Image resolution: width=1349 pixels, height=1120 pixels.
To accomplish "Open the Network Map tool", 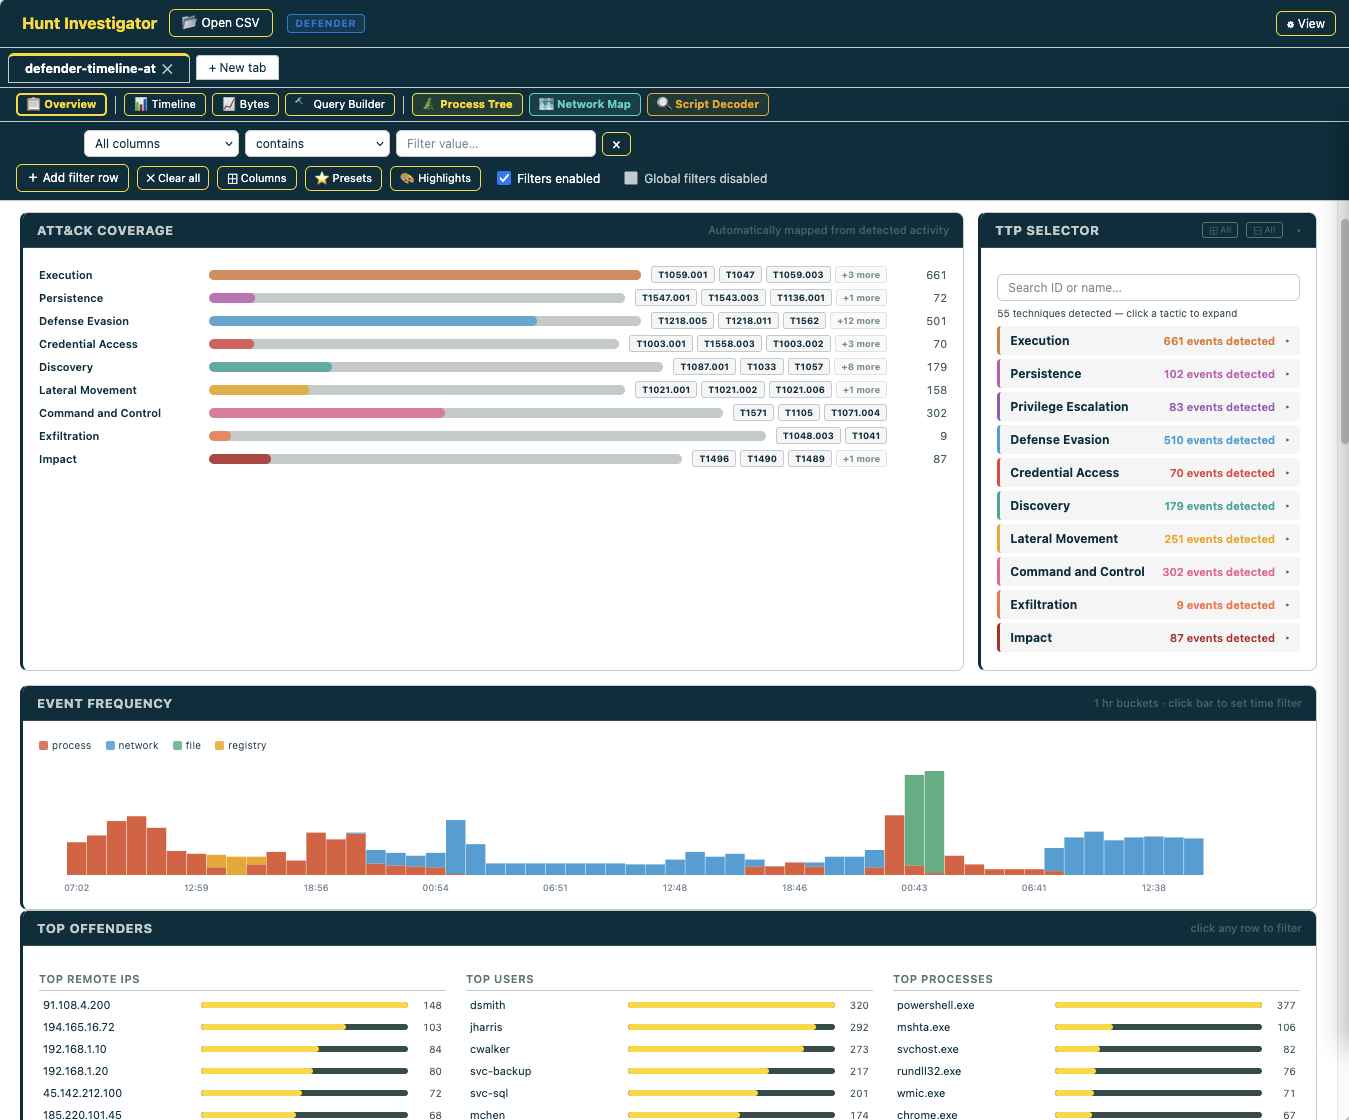I will coord(585,104).
